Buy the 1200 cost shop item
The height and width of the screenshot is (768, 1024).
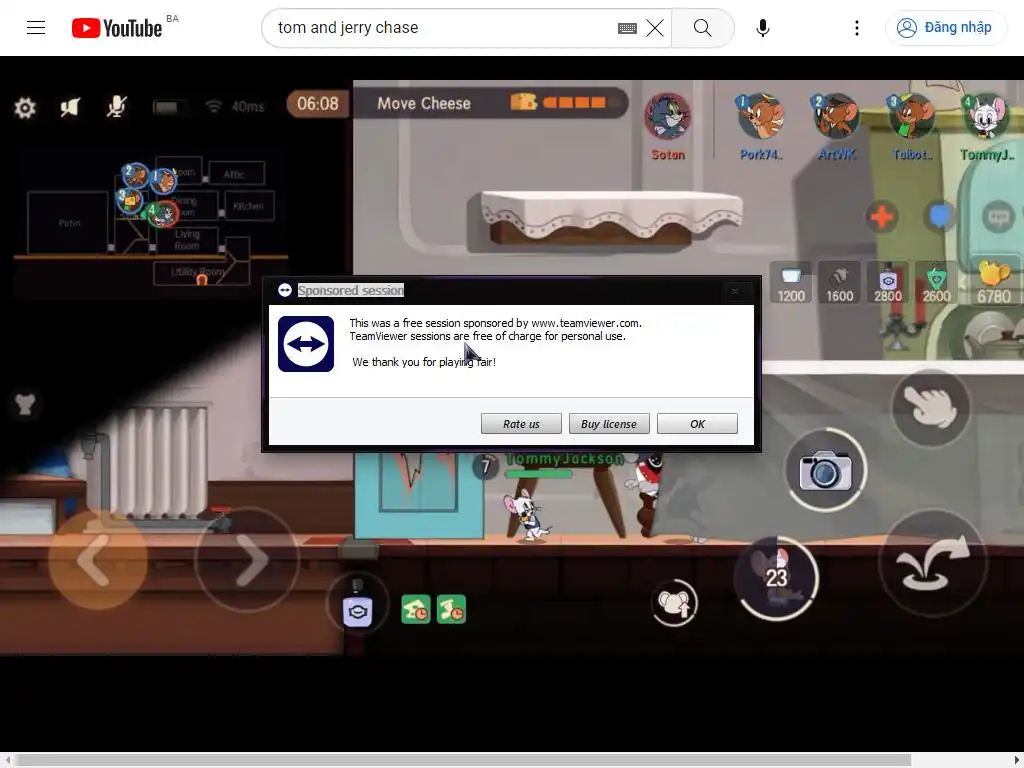pyautogui.click(x=791, y=283)
